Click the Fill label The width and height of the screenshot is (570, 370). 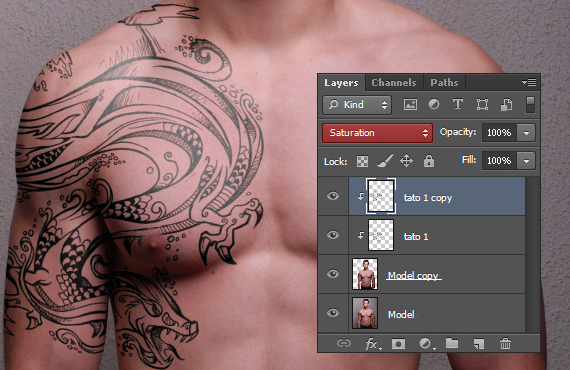tap(469, 160)
